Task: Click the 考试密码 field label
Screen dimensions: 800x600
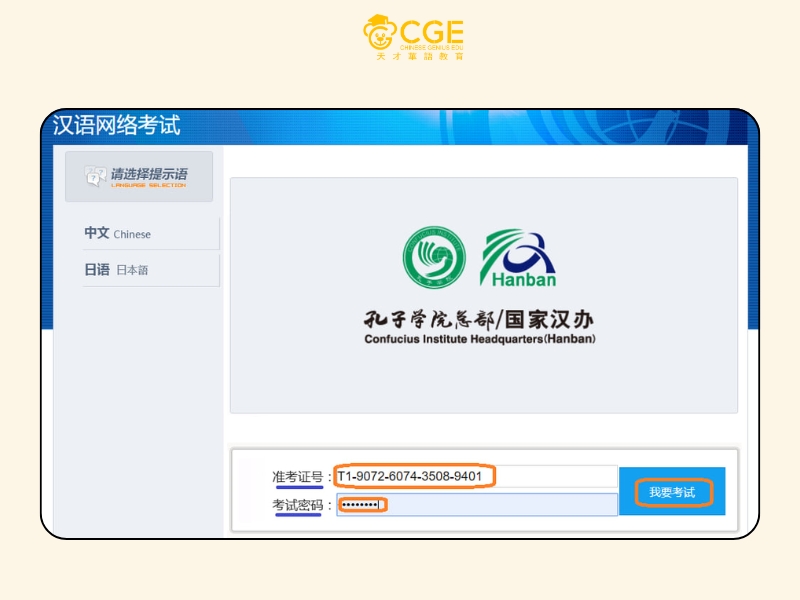Action: 297,505
